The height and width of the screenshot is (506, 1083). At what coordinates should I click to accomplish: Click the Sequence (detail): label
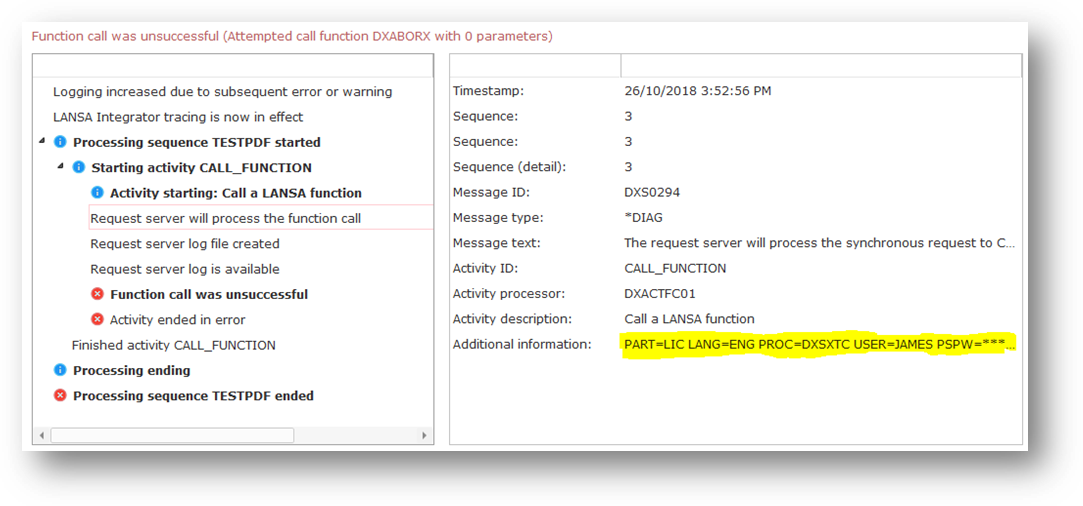tap(509, 167)
